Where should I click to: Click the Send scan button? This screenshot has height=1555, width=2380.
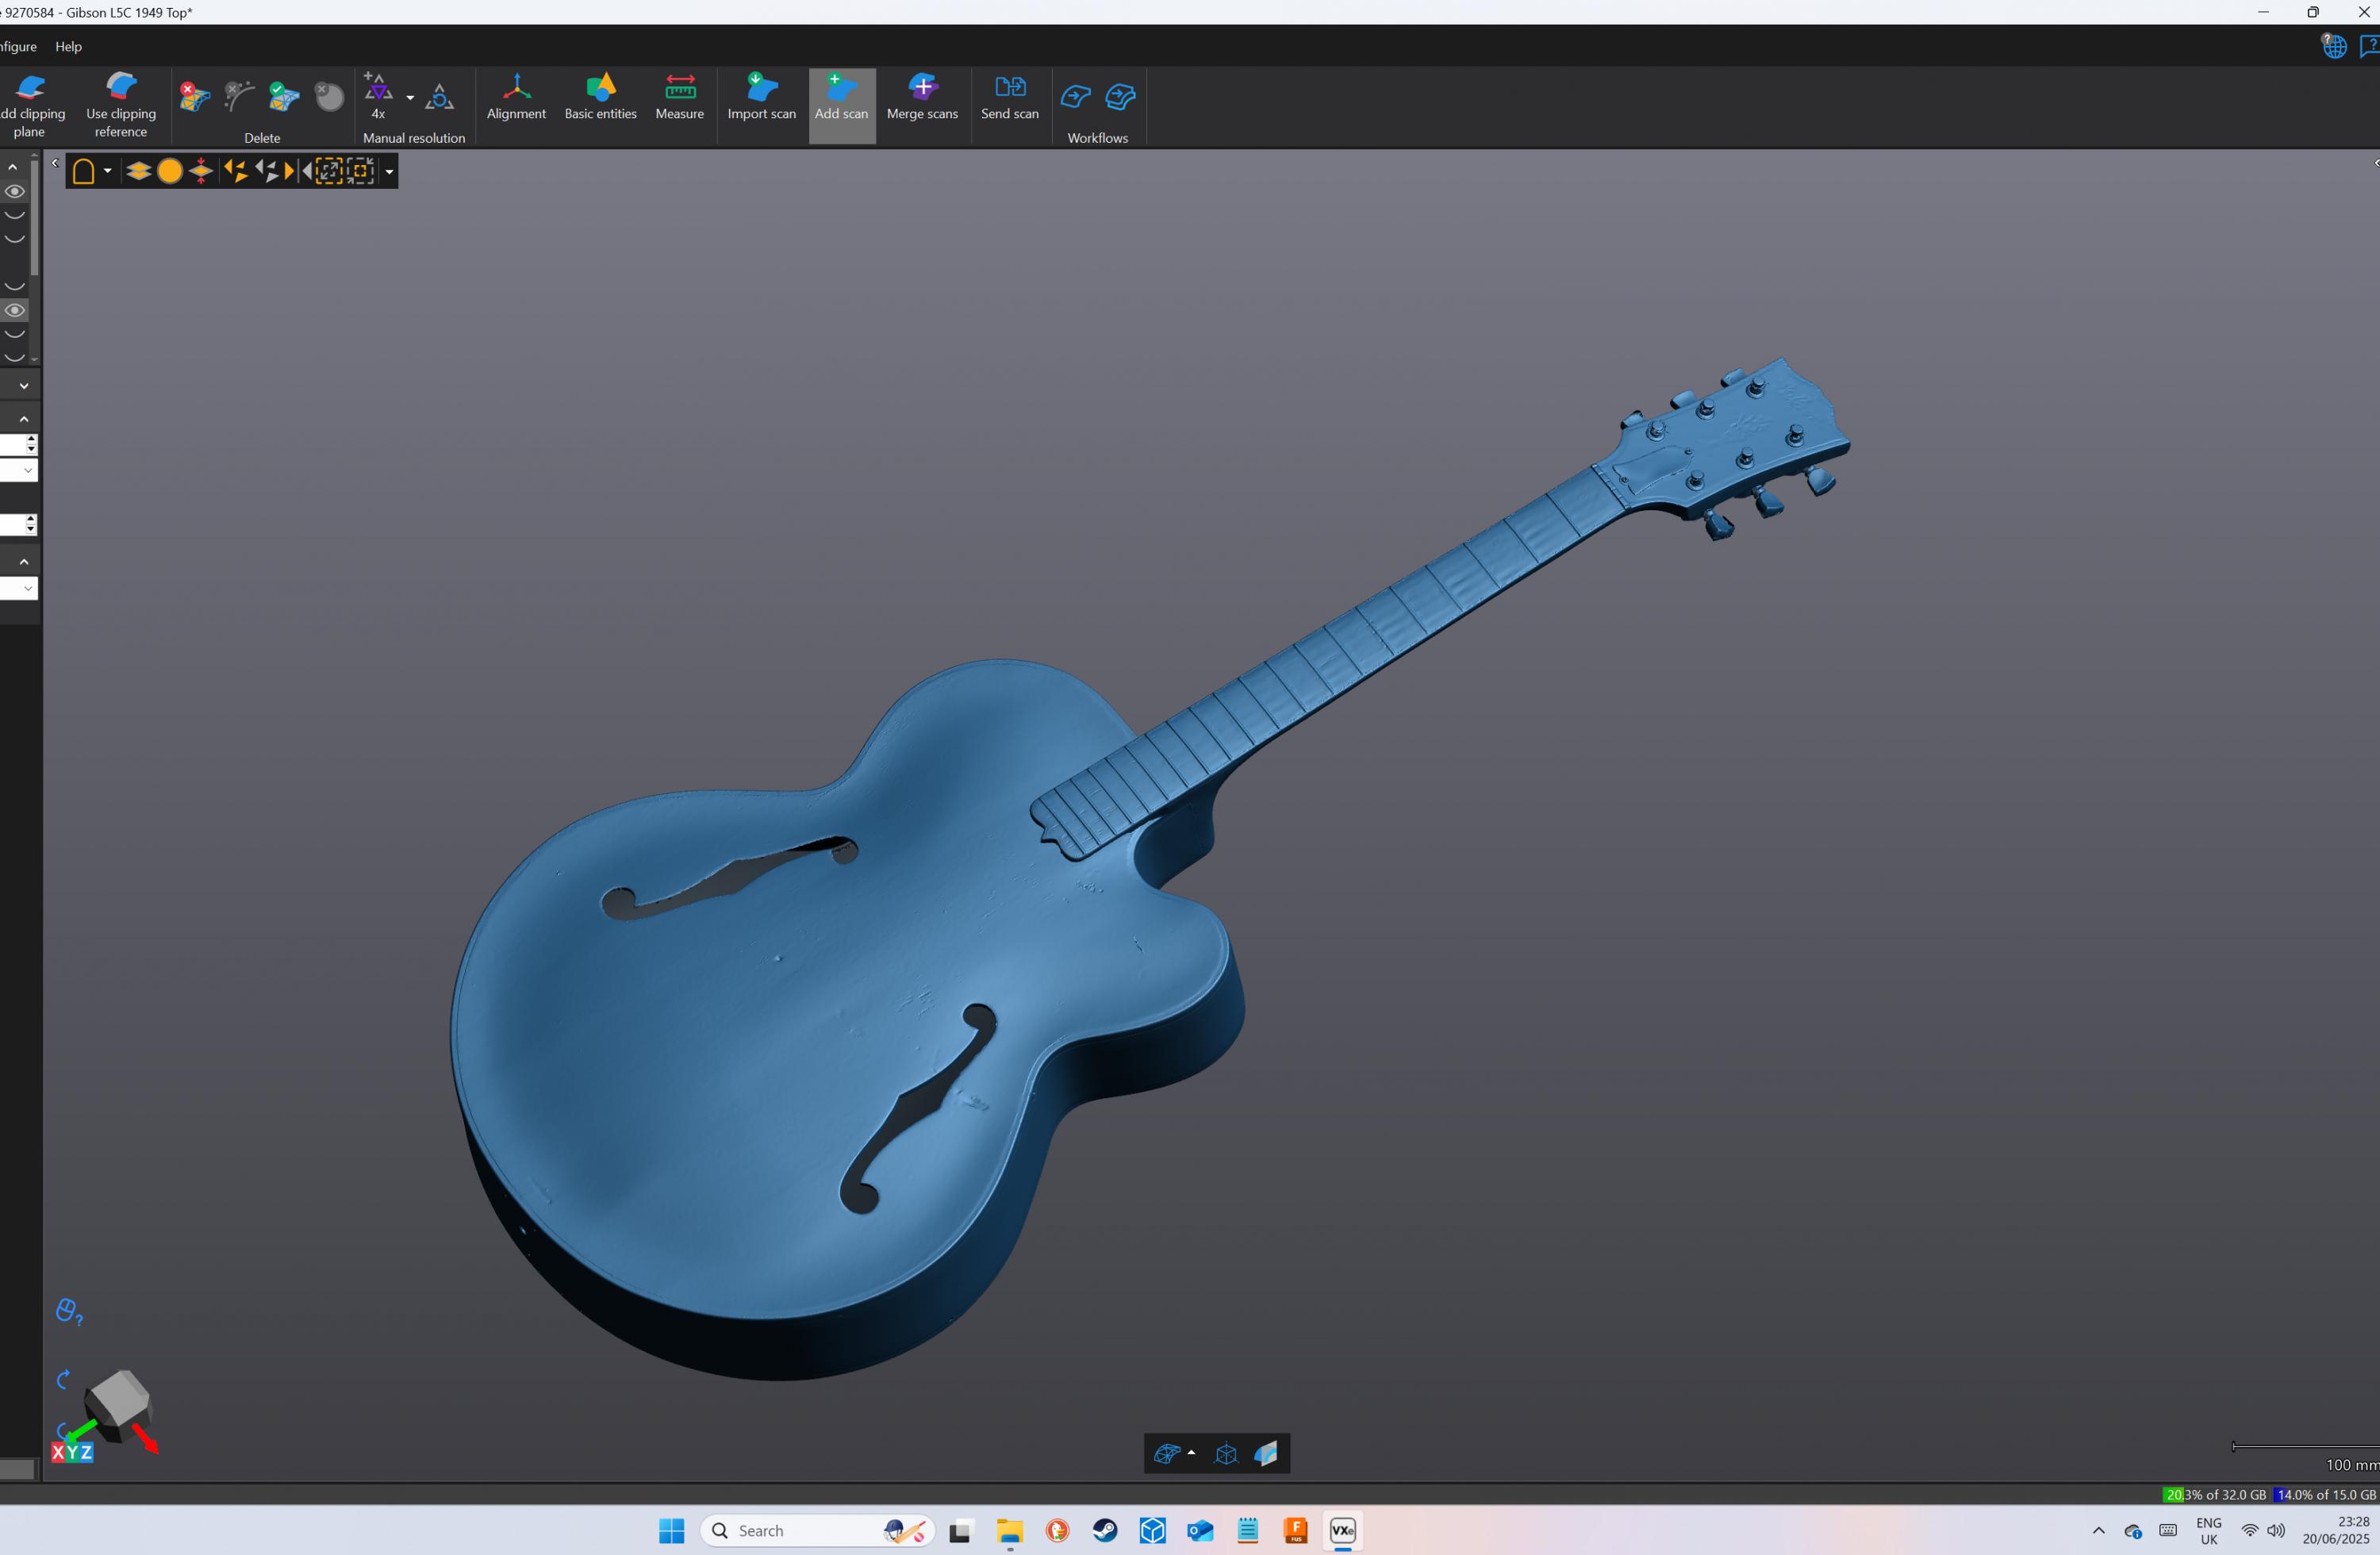pyautogui.click(x=1010, y=97)
